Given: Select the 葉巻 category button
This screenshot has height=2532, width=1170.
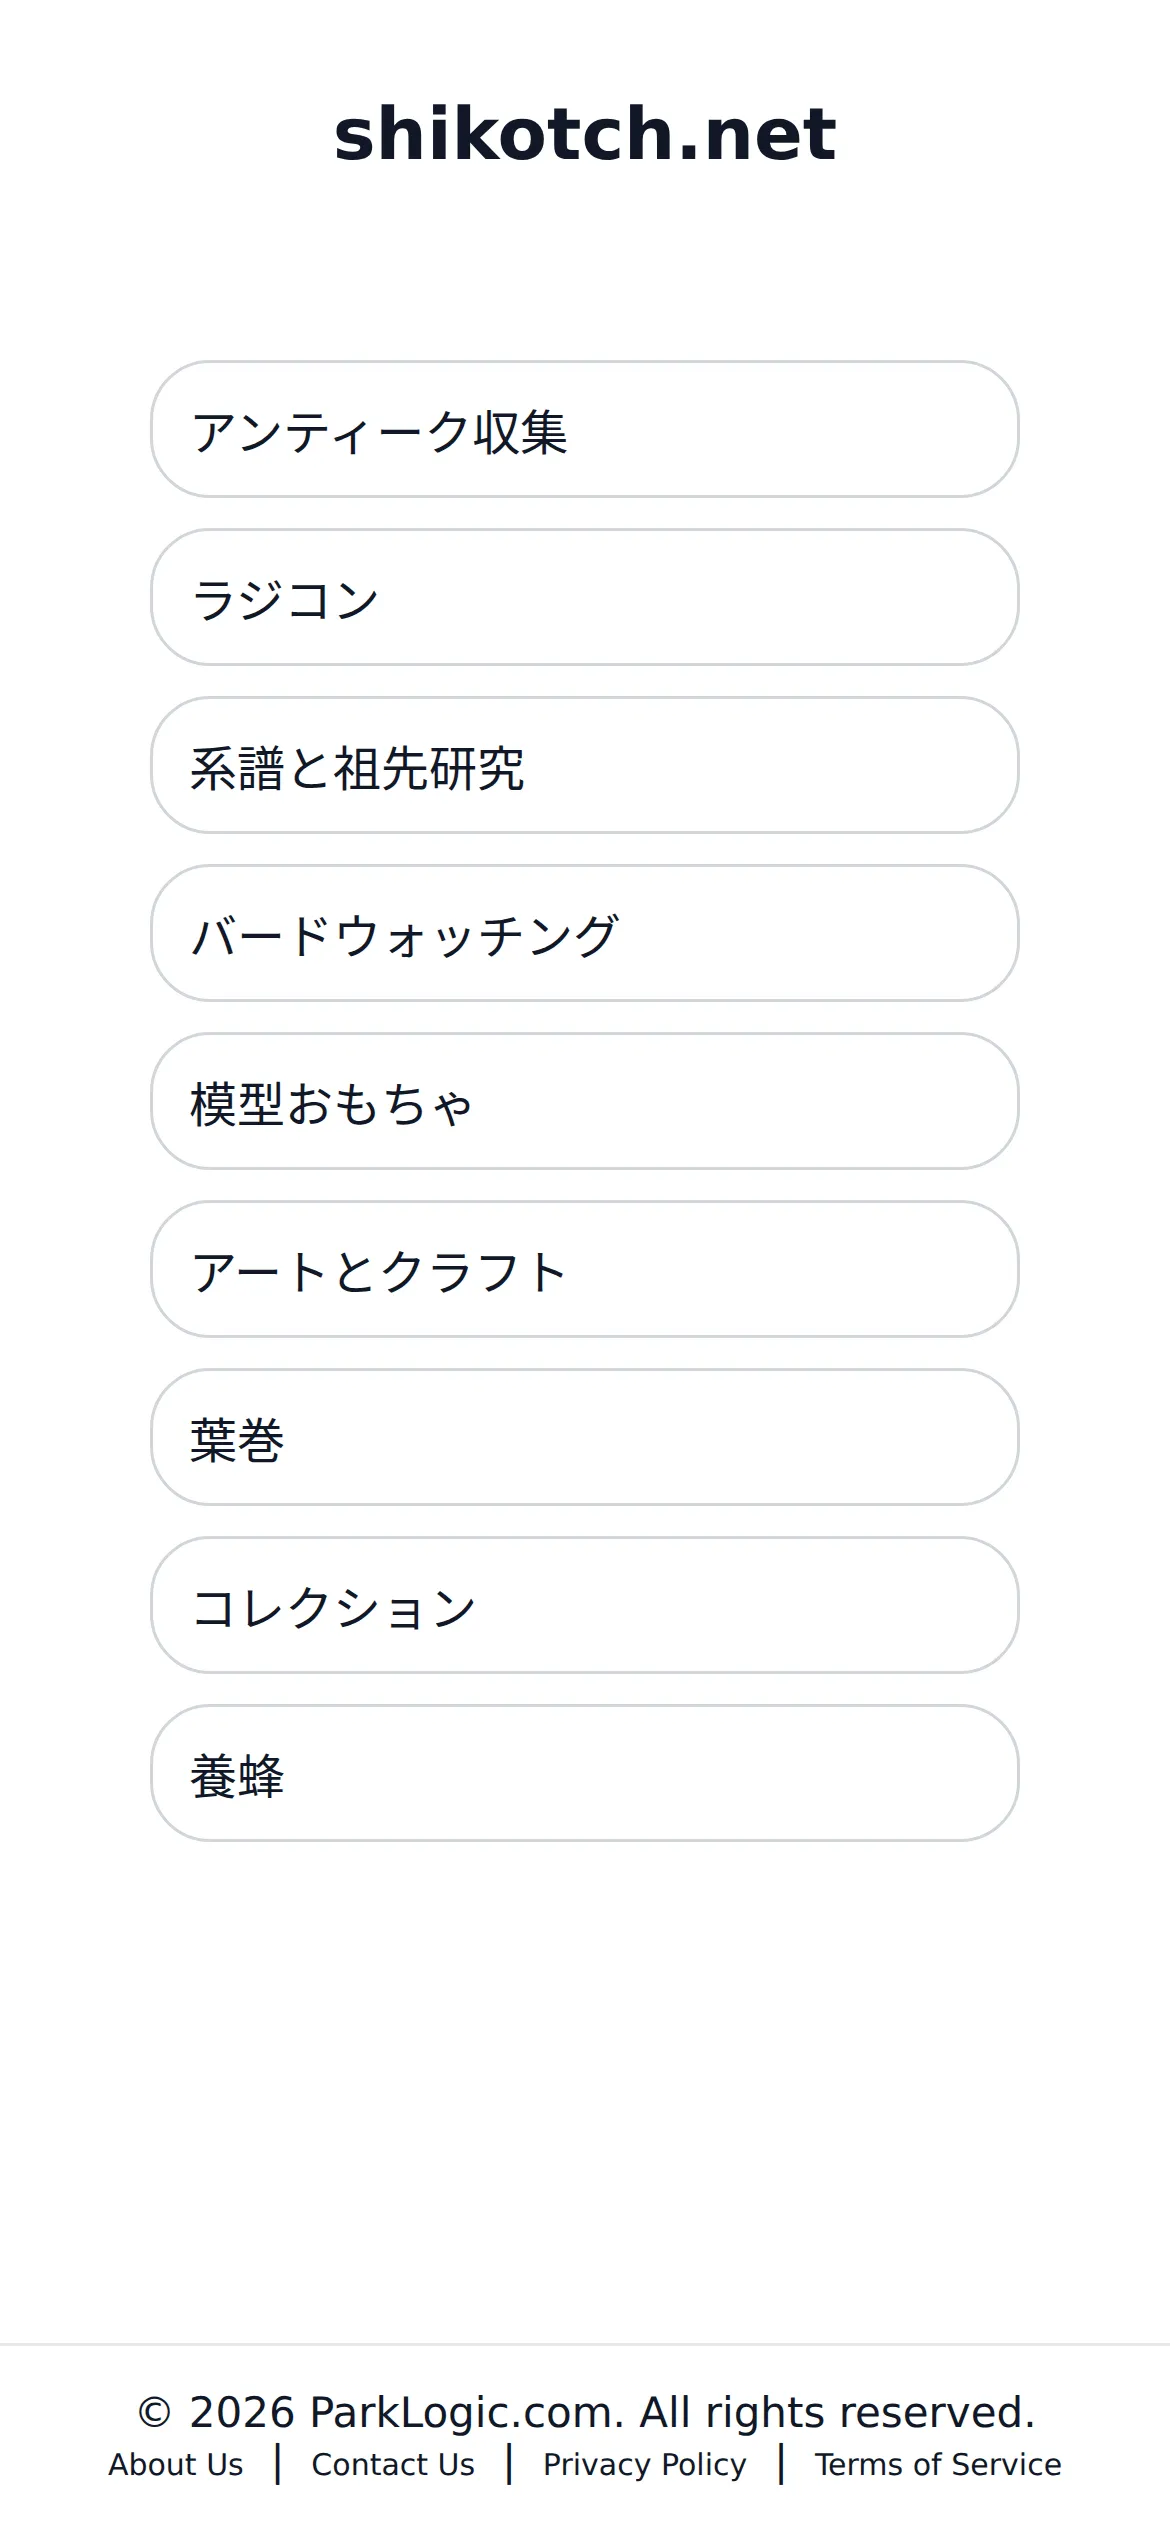Looking at the screenshot, I should pos(585,1437).
